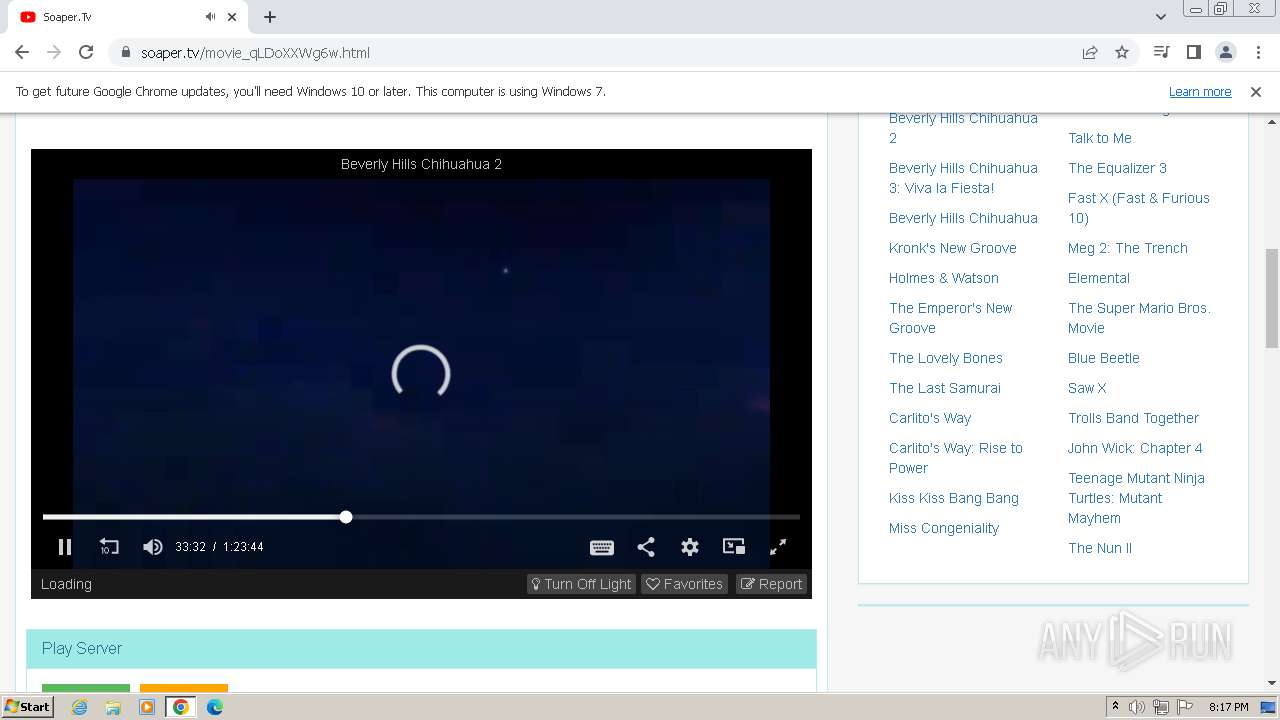
Task: Open Holmes & Watson link
Action: (x=943, y=278)
